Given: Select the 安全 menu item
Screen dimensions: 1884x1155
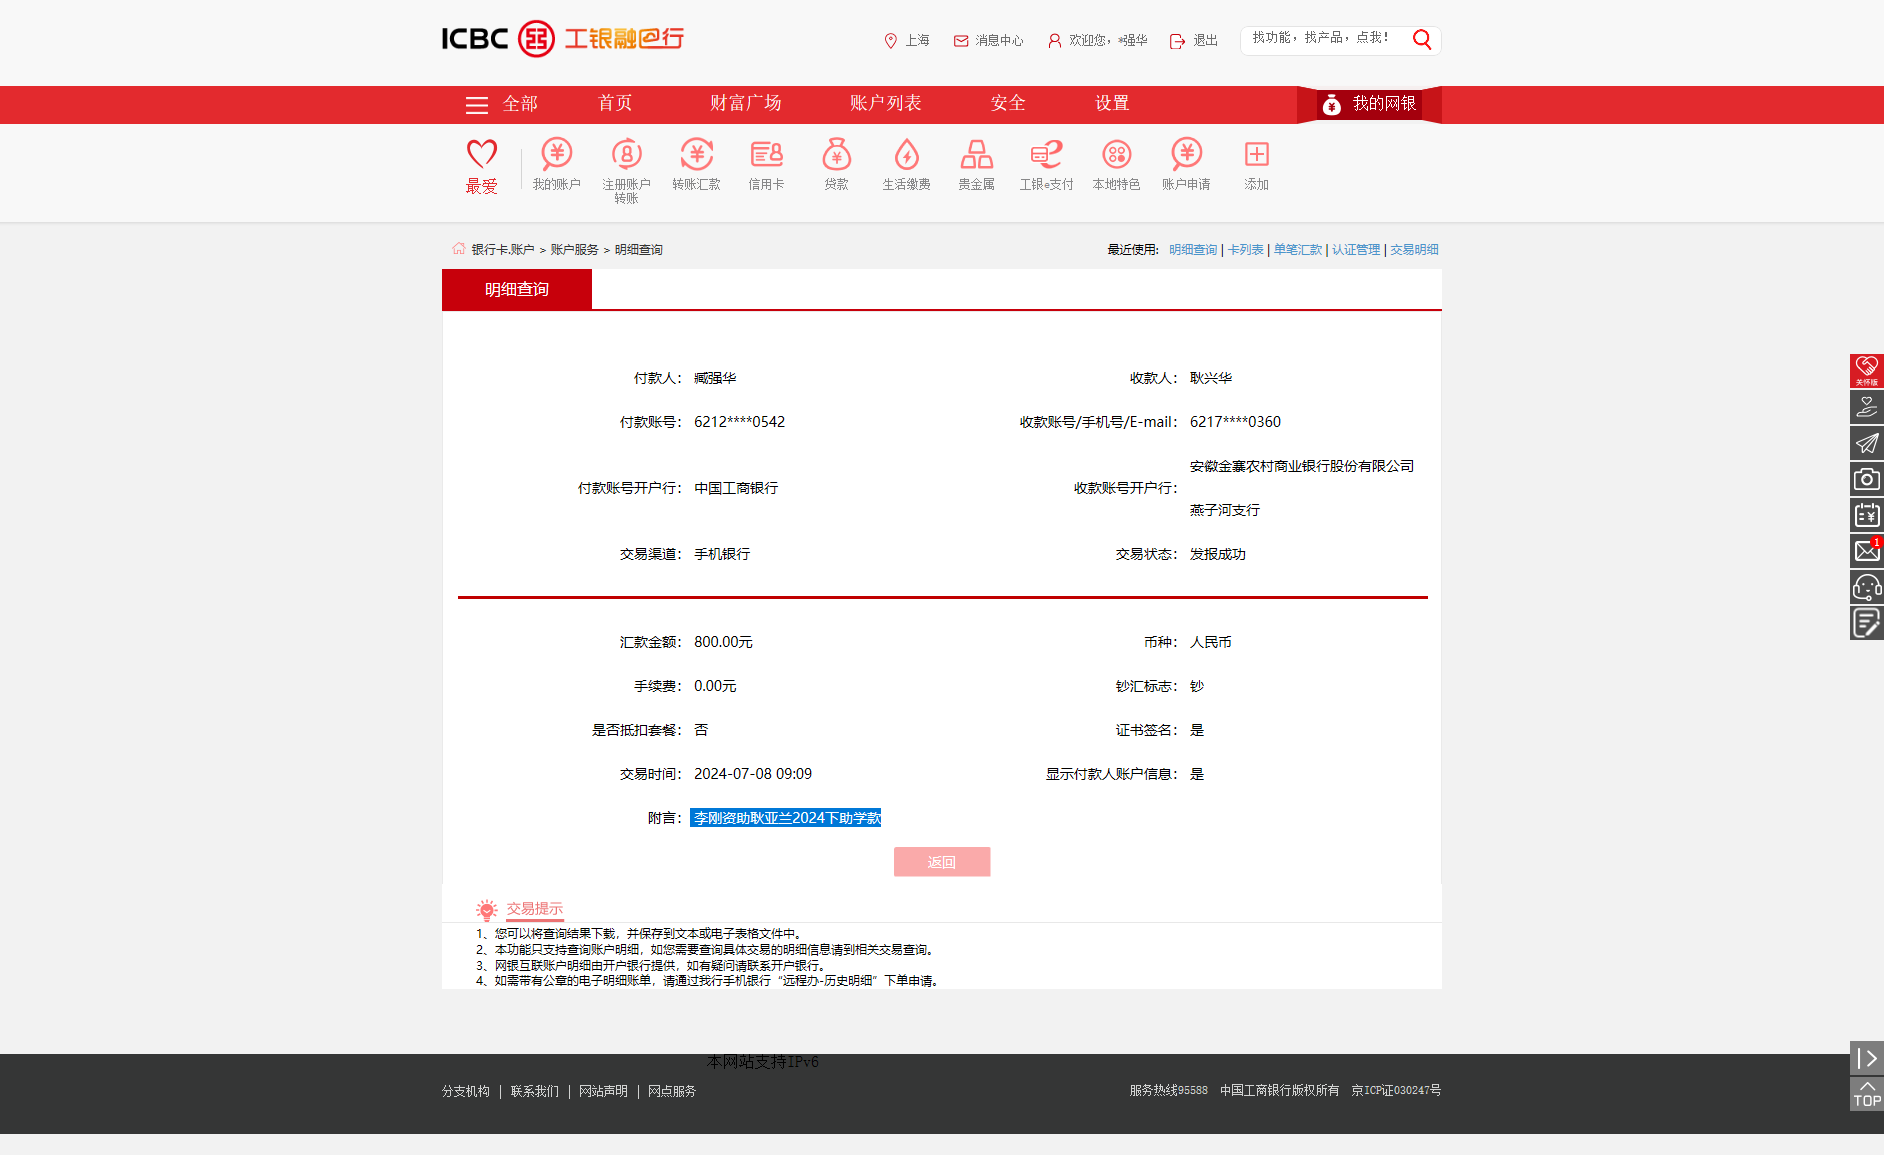Looking at the screenshot, I should 1008,104.
